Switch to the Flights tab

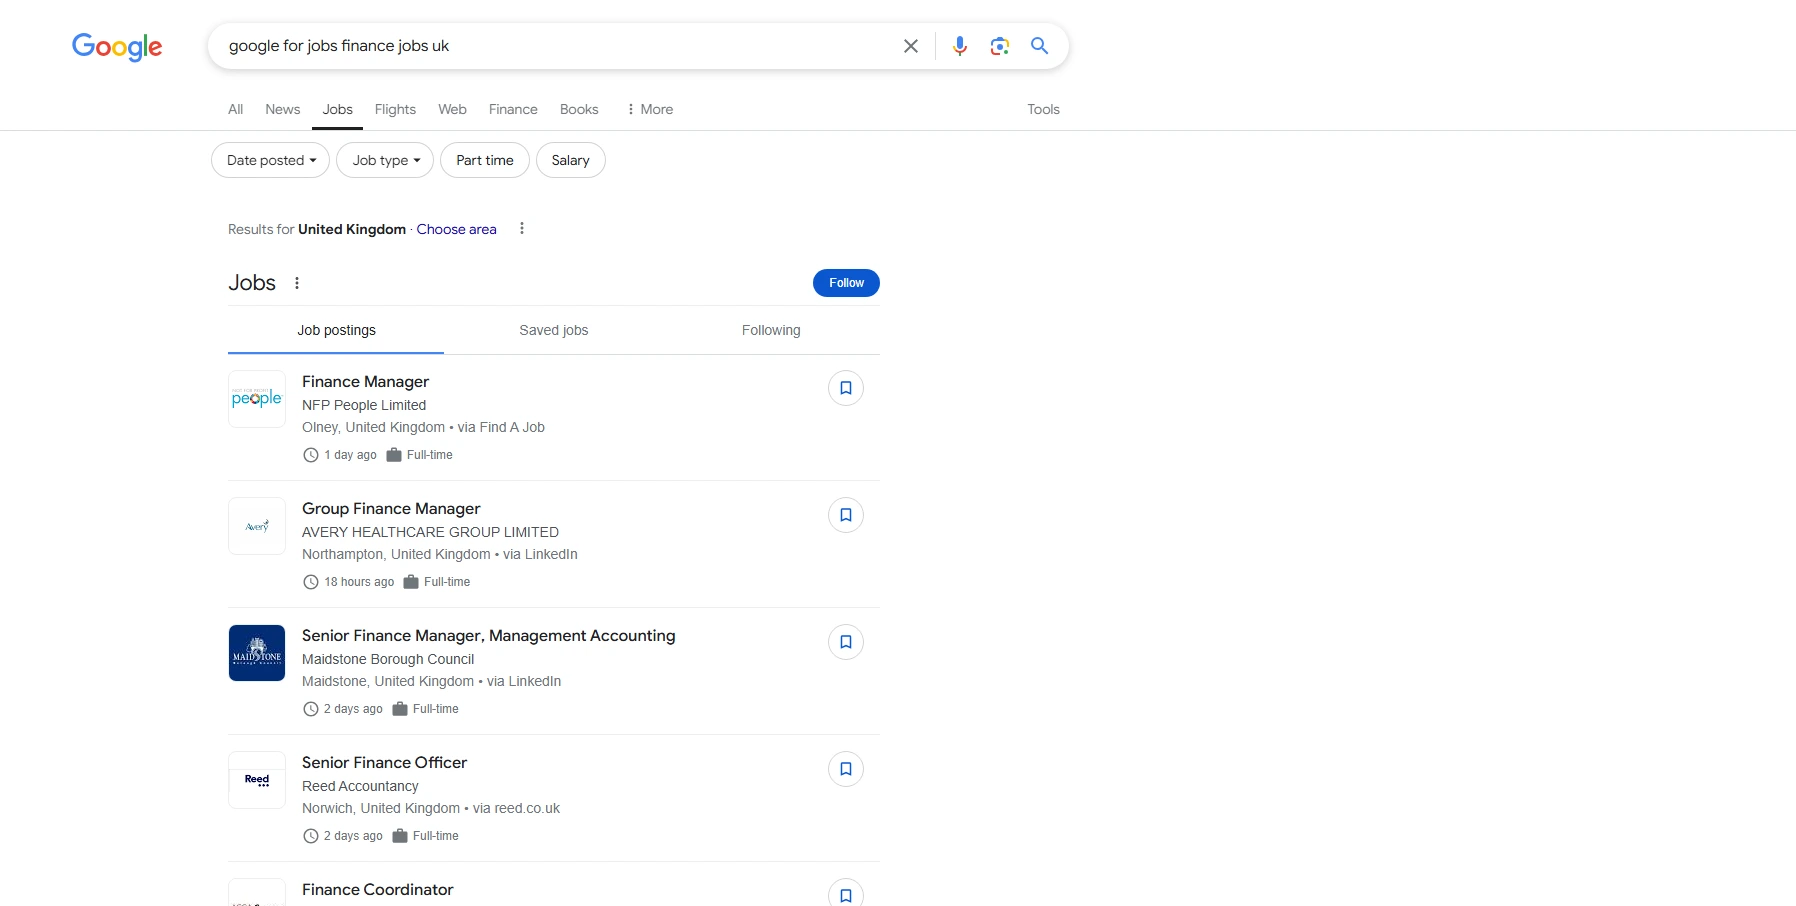pyautogui.click(x=395, y=109)
